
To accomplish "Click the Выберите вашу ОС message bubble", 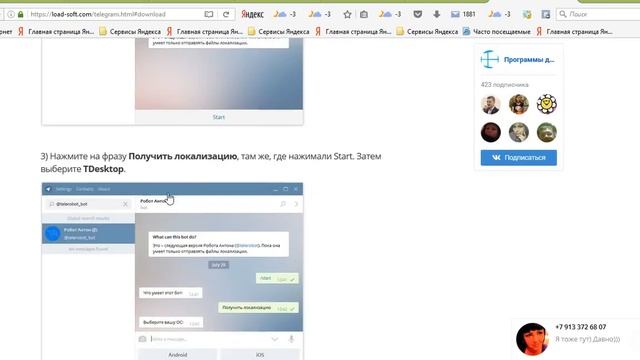I will pos(171,322).
